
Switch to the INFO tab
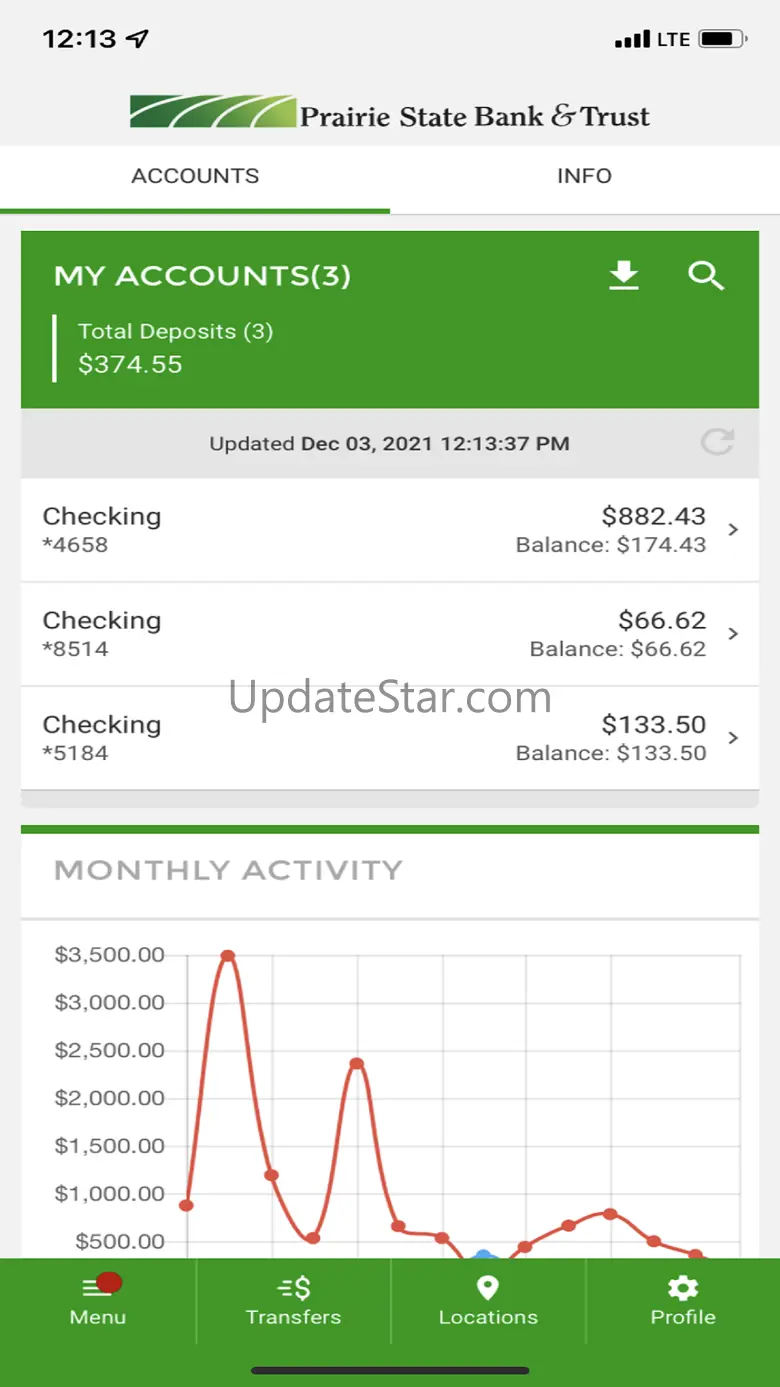(x=584, y=176)
